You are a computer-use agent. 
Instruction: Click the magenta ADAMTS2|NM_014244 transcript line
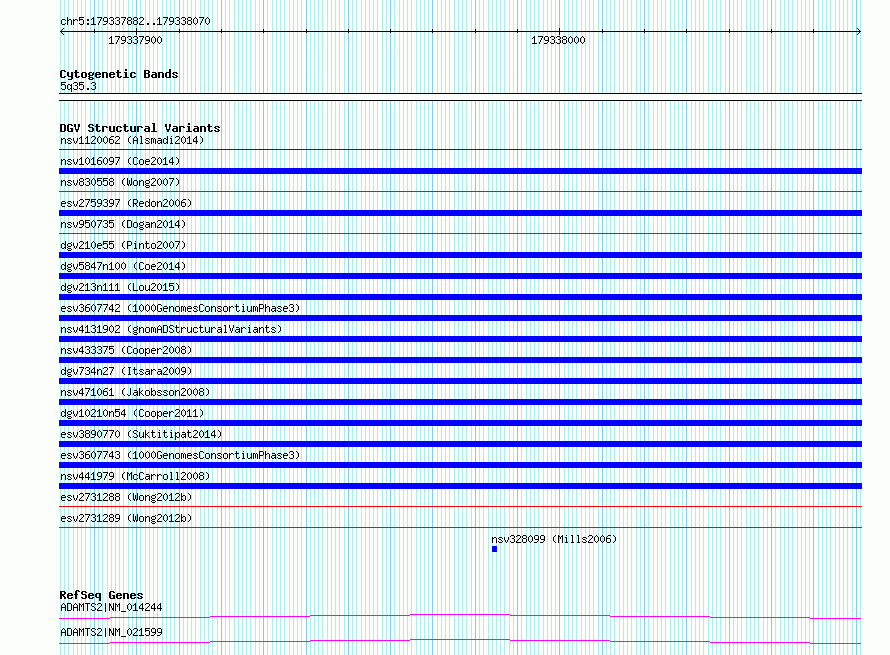click(x=460, y=616)
